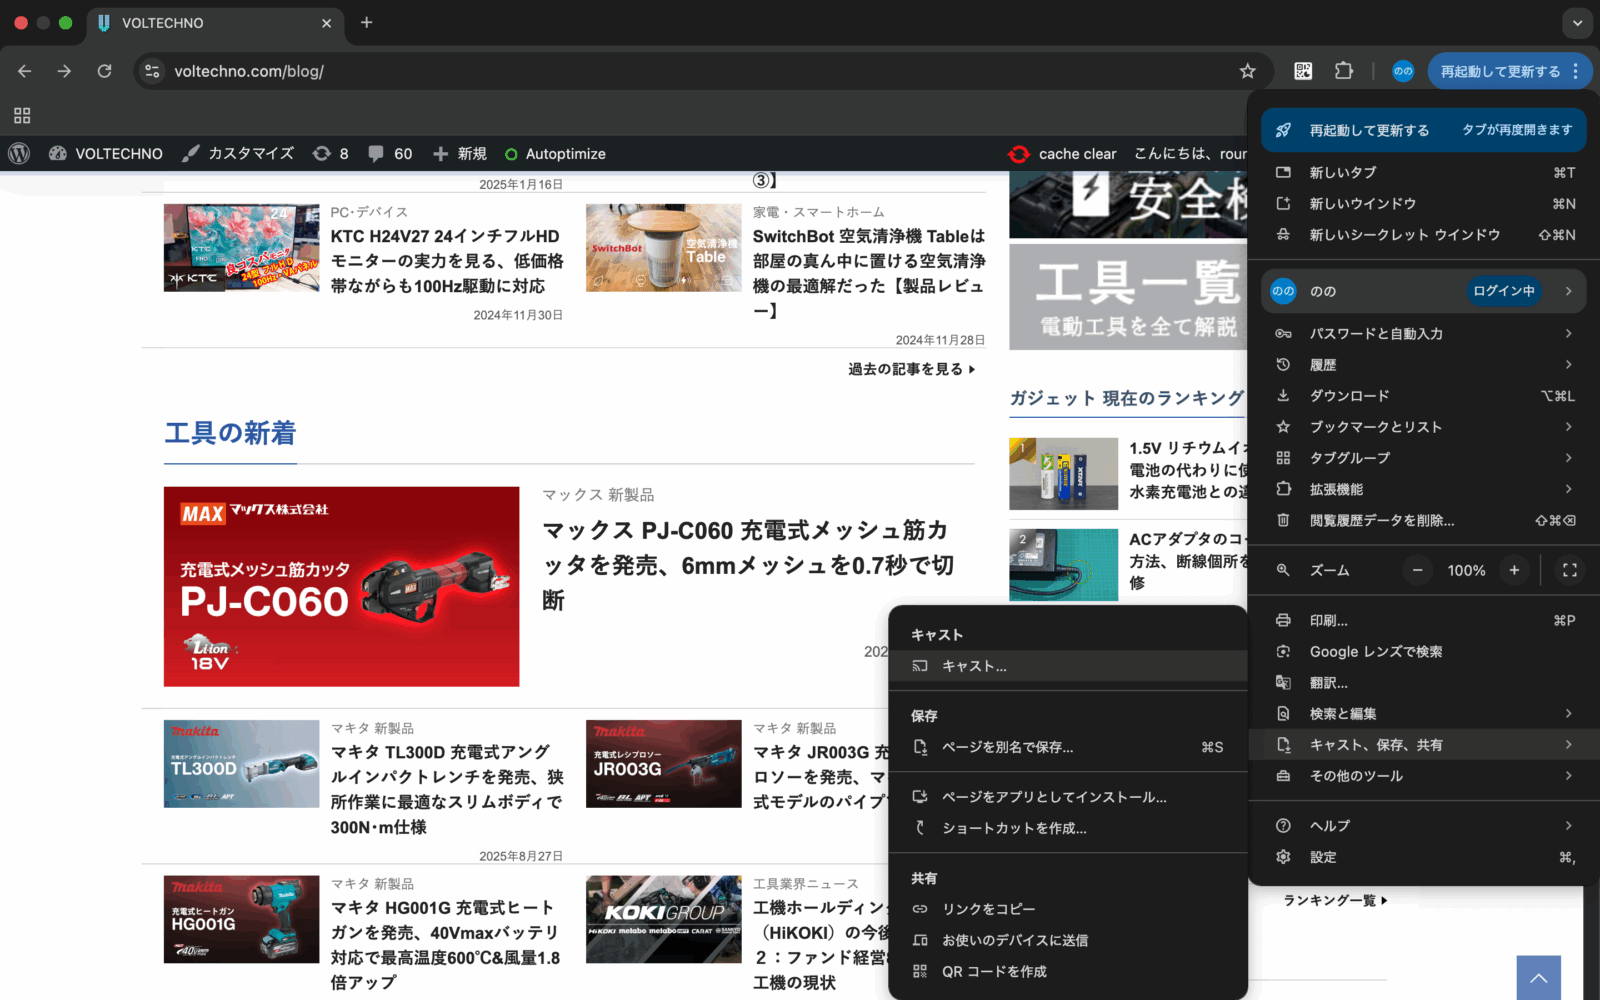Zoom in with the plus button
Image resolution: width=1600 pixels, height=1000 pixels.
pos(1514,570)
